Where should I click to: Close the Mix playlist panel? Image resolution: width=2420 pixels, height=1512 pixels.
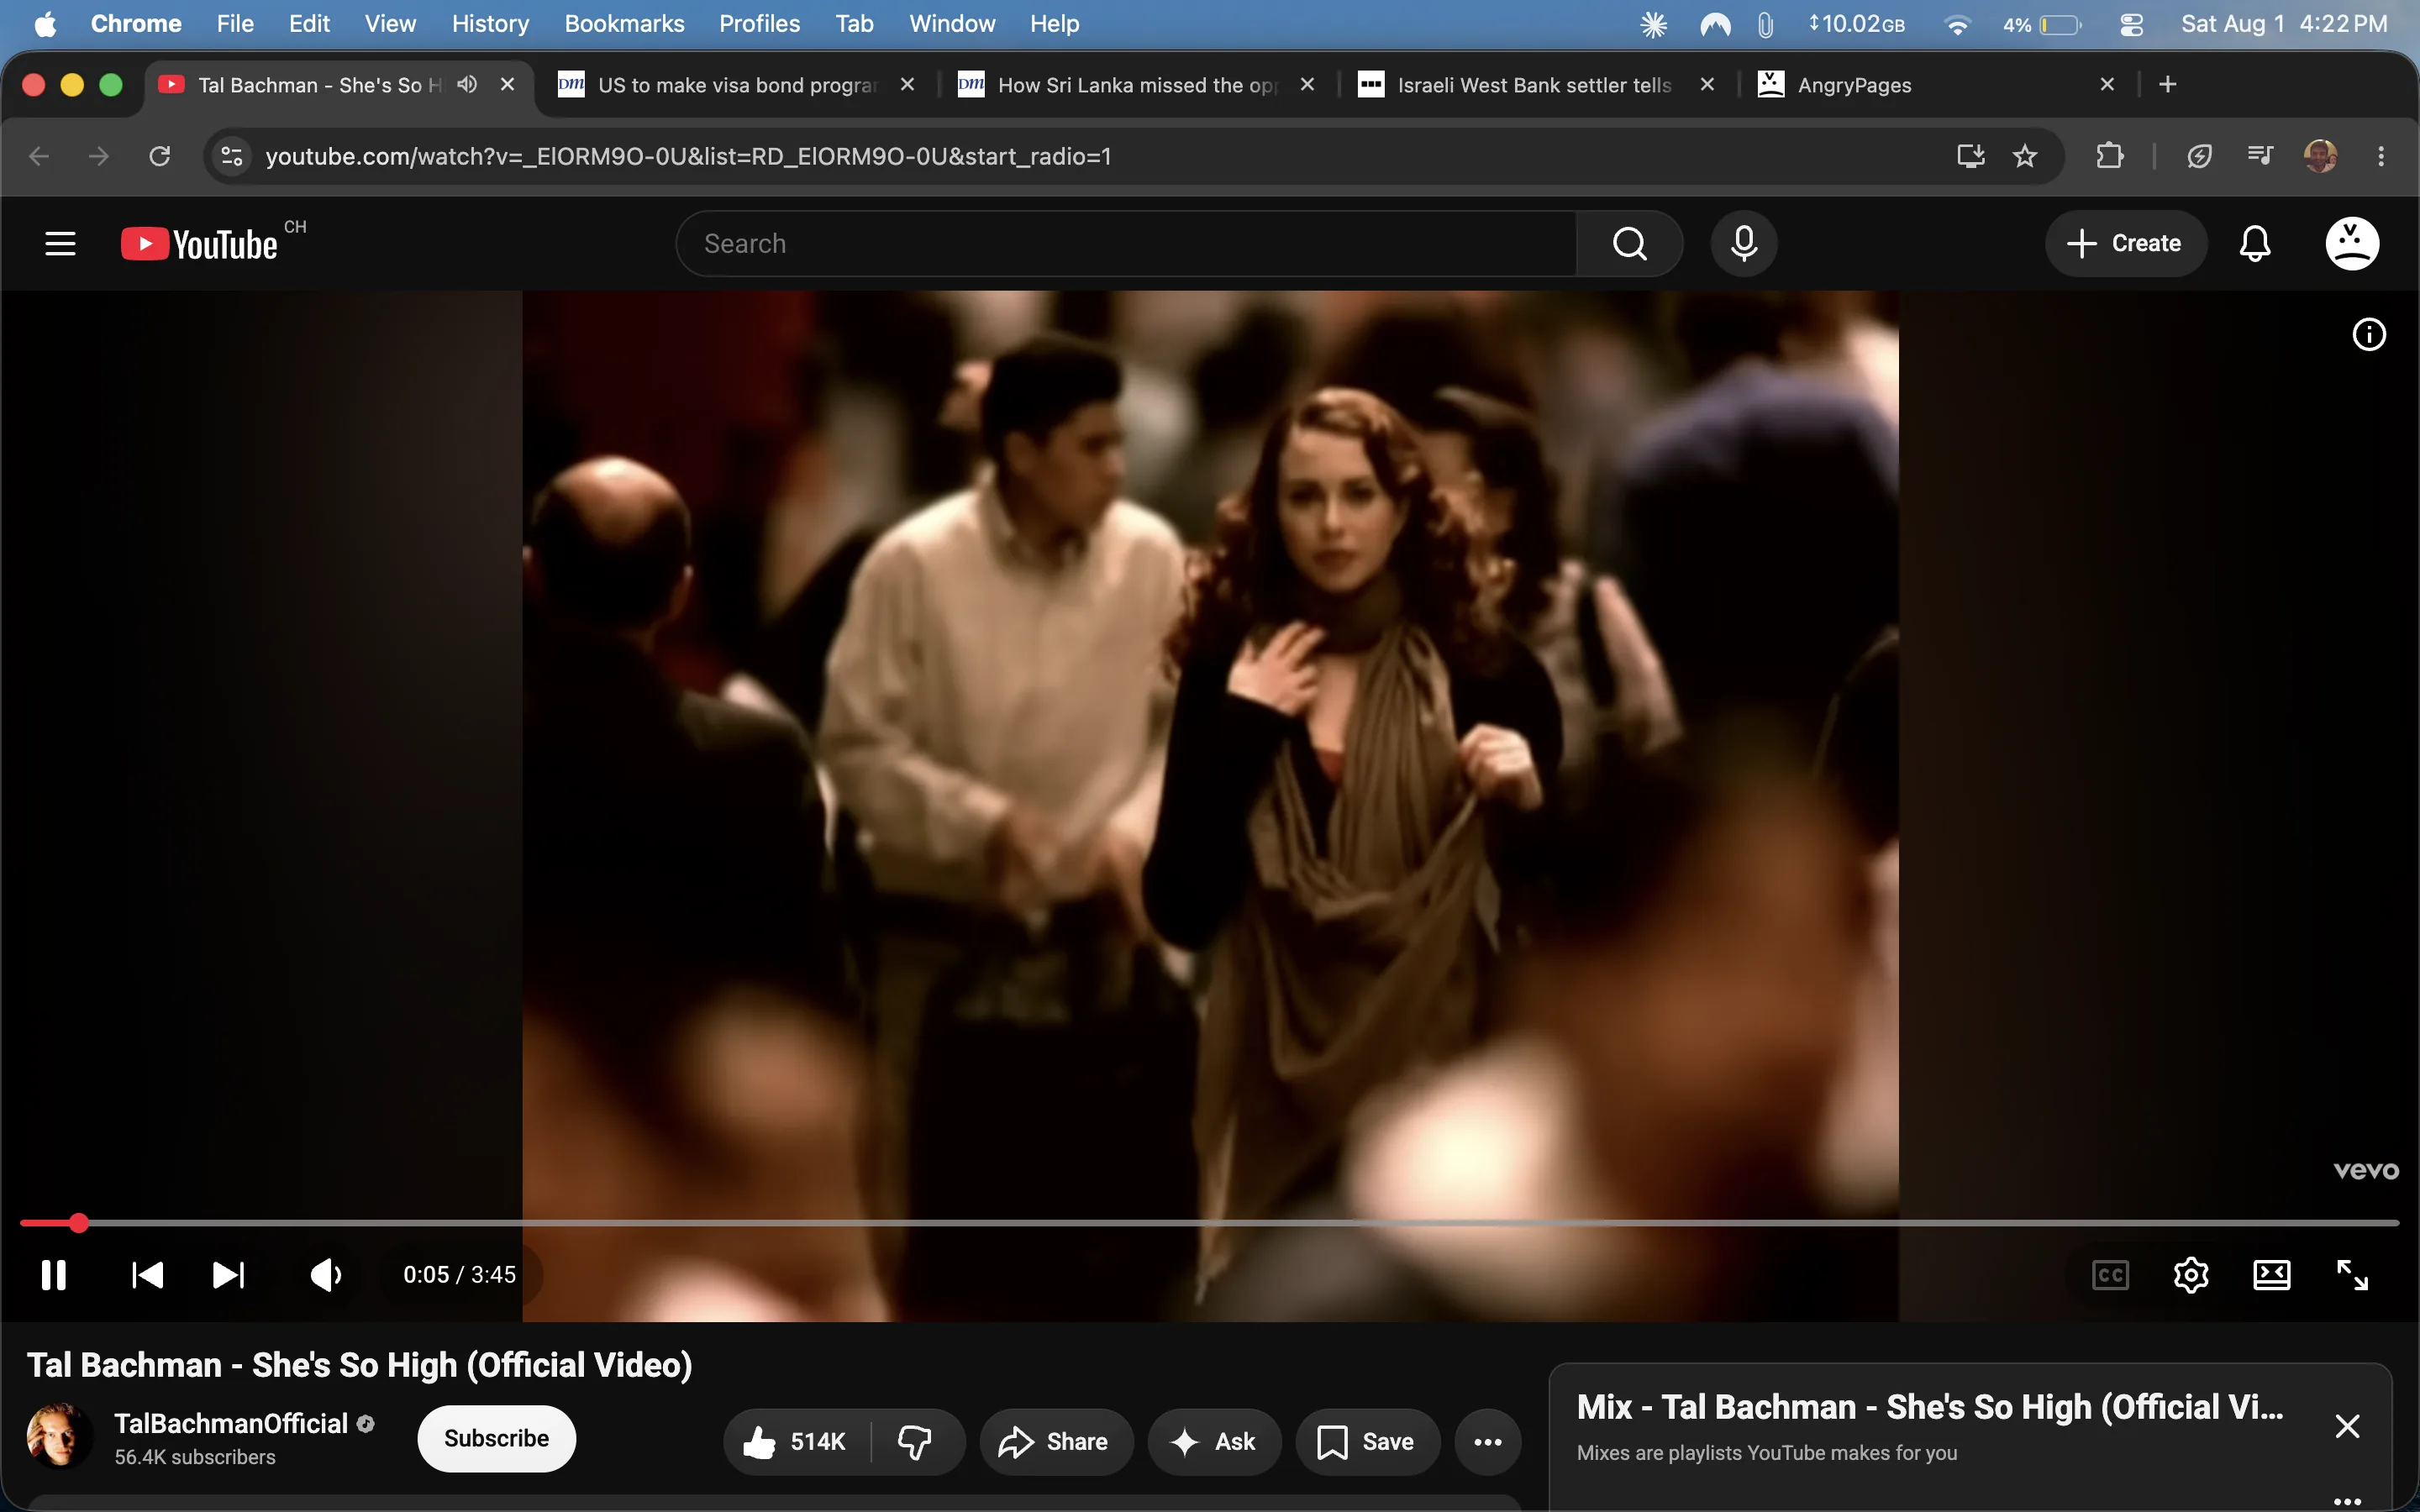pos(2347,1426)
